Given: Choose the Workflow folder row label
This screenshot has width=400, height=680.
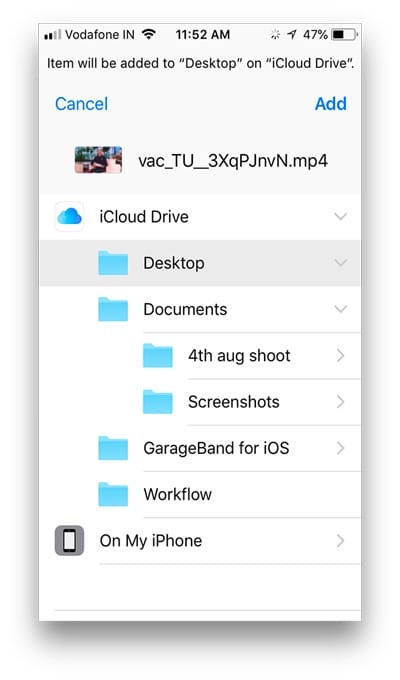Looking at the screenshot, I should click(x=178, y=494).
